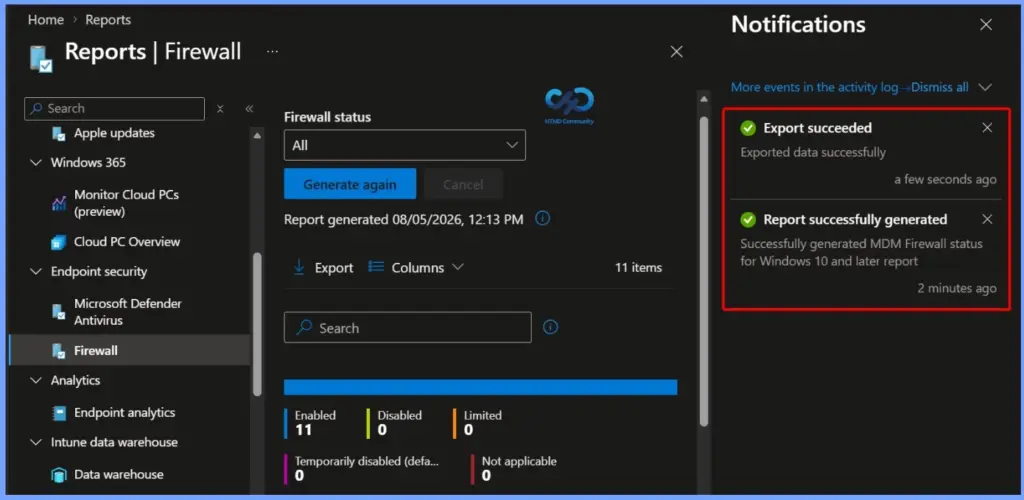This screenshot has height=500, width=1024.
Task: Open Microsoft Defender Antivirus report
Action: point(128,312)
